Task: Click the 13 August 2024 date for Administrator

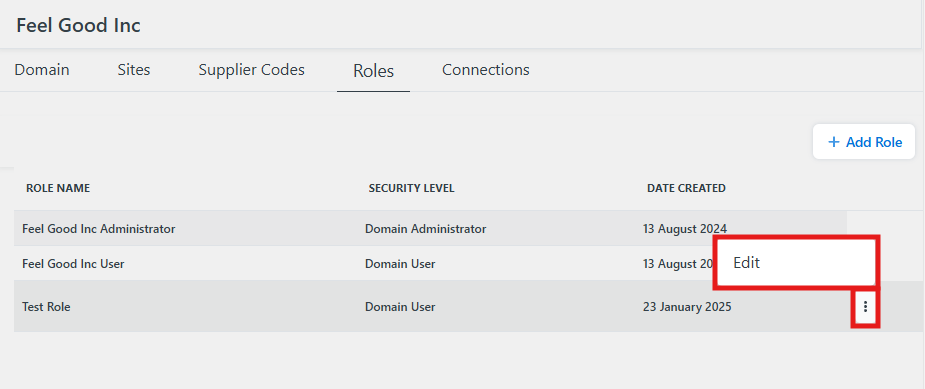Action: point(685,228)
